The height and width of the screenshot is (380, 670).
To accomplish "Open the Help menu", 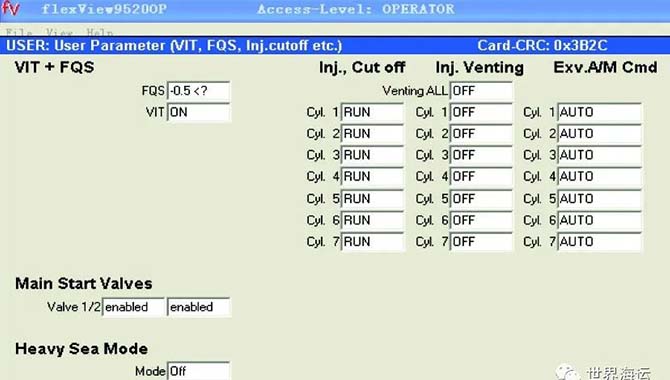I will [x=100, y=32].
